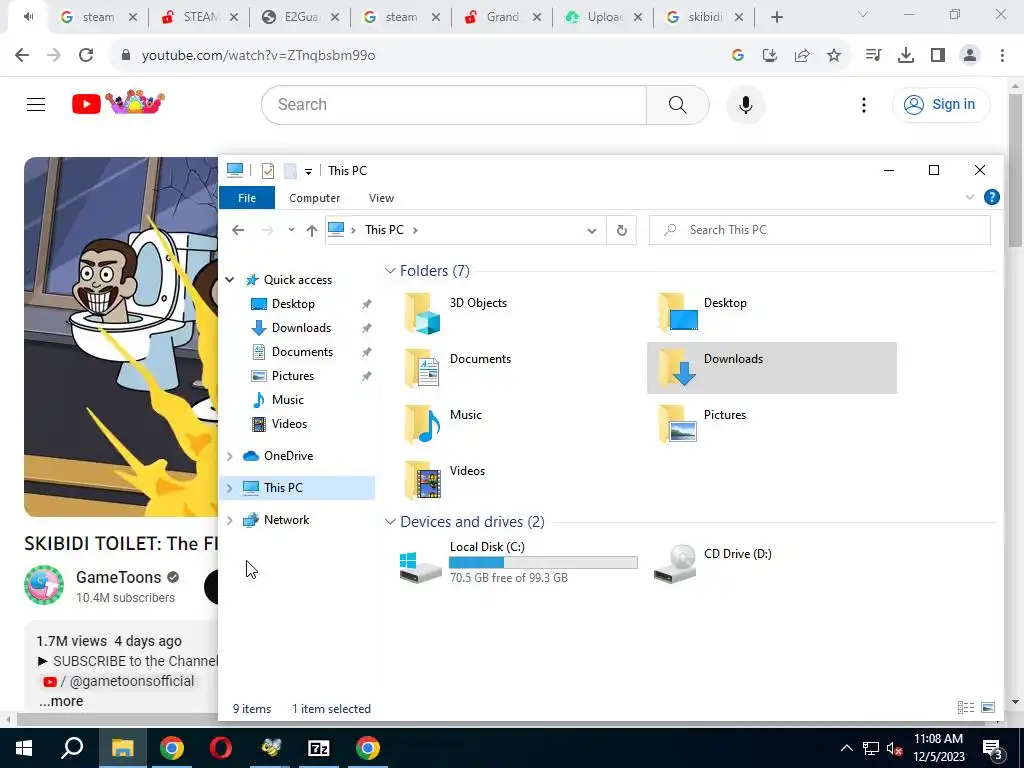Open the taskbar notification center
1024x768 pixels.
(992, 748)
